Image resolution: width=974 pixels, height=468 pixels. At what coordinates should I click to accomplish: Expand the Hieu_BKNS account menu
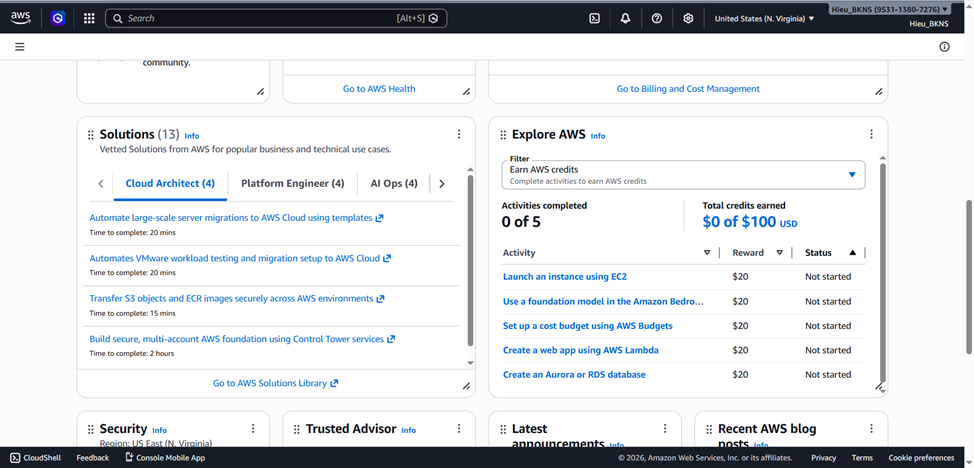pyautogui.click(x=890, y=9)
